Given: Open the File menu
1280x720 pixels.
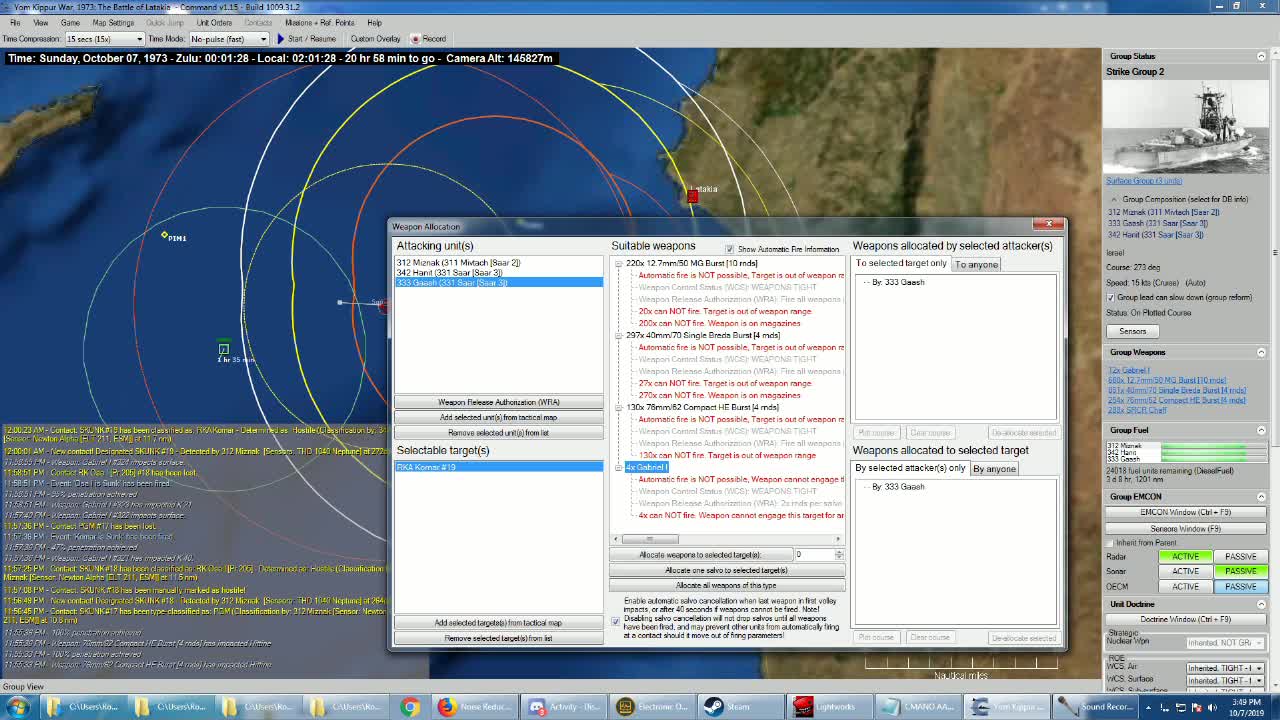Looking at the screenshot, I should [15, 22].
